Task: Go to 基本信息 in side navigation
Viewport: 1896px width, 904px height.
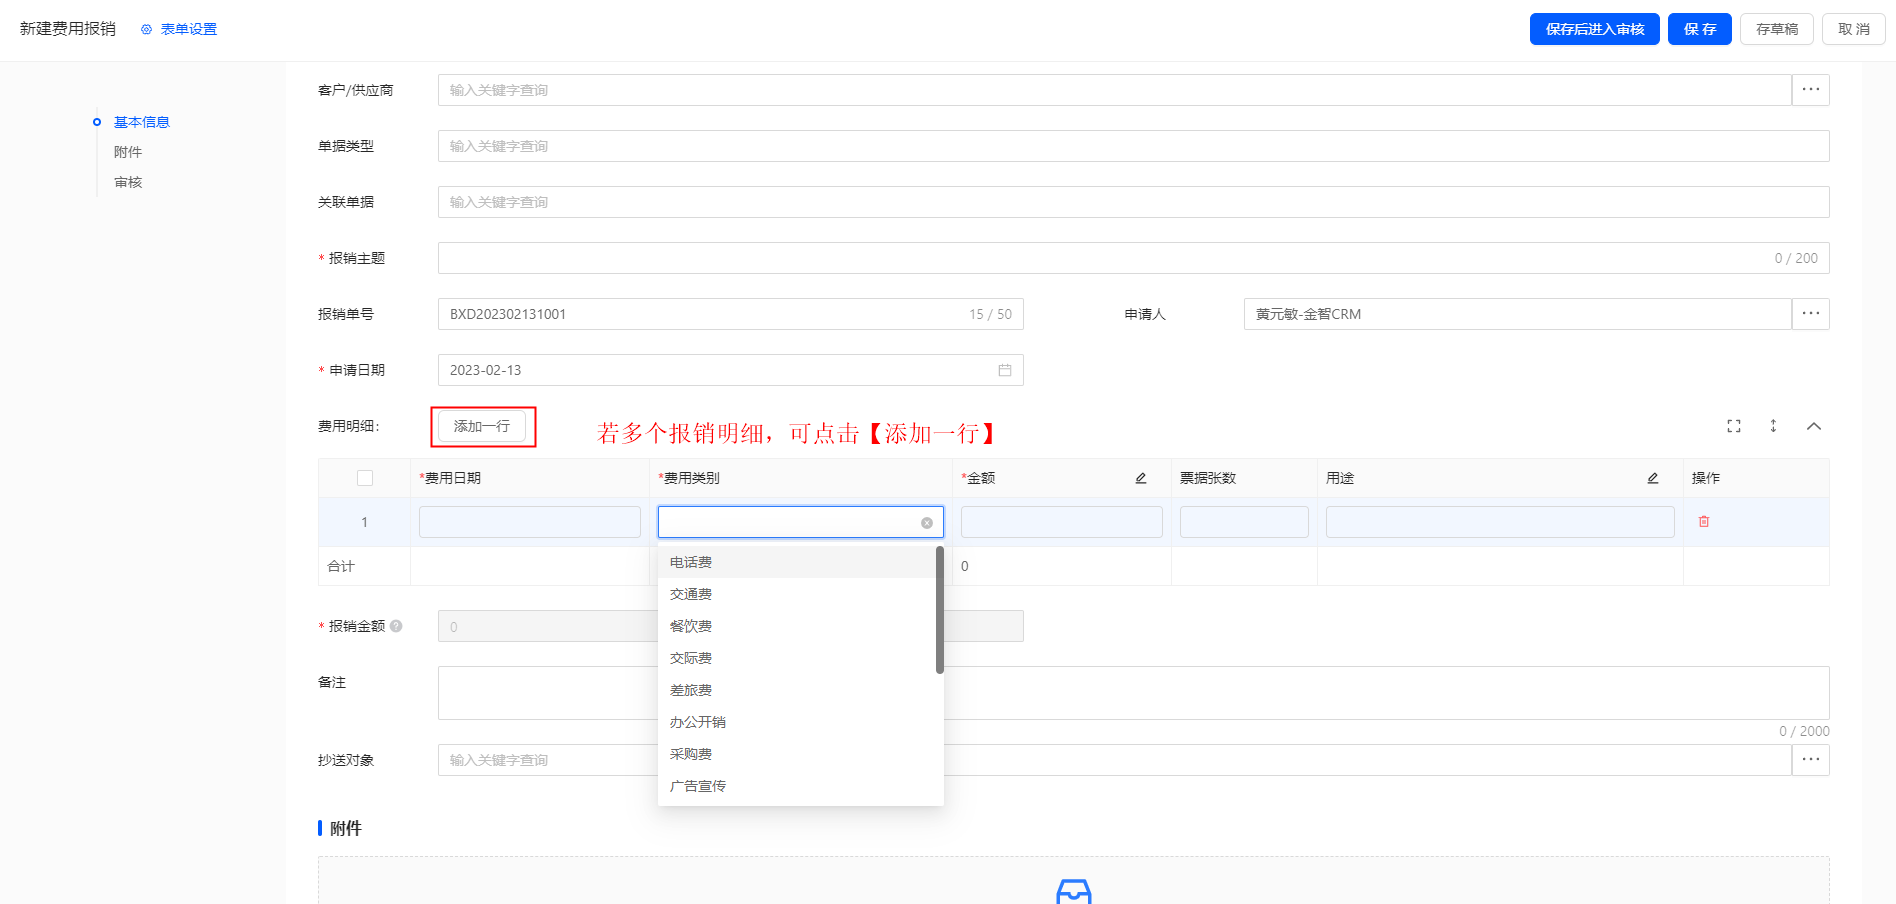Action: 141,122
